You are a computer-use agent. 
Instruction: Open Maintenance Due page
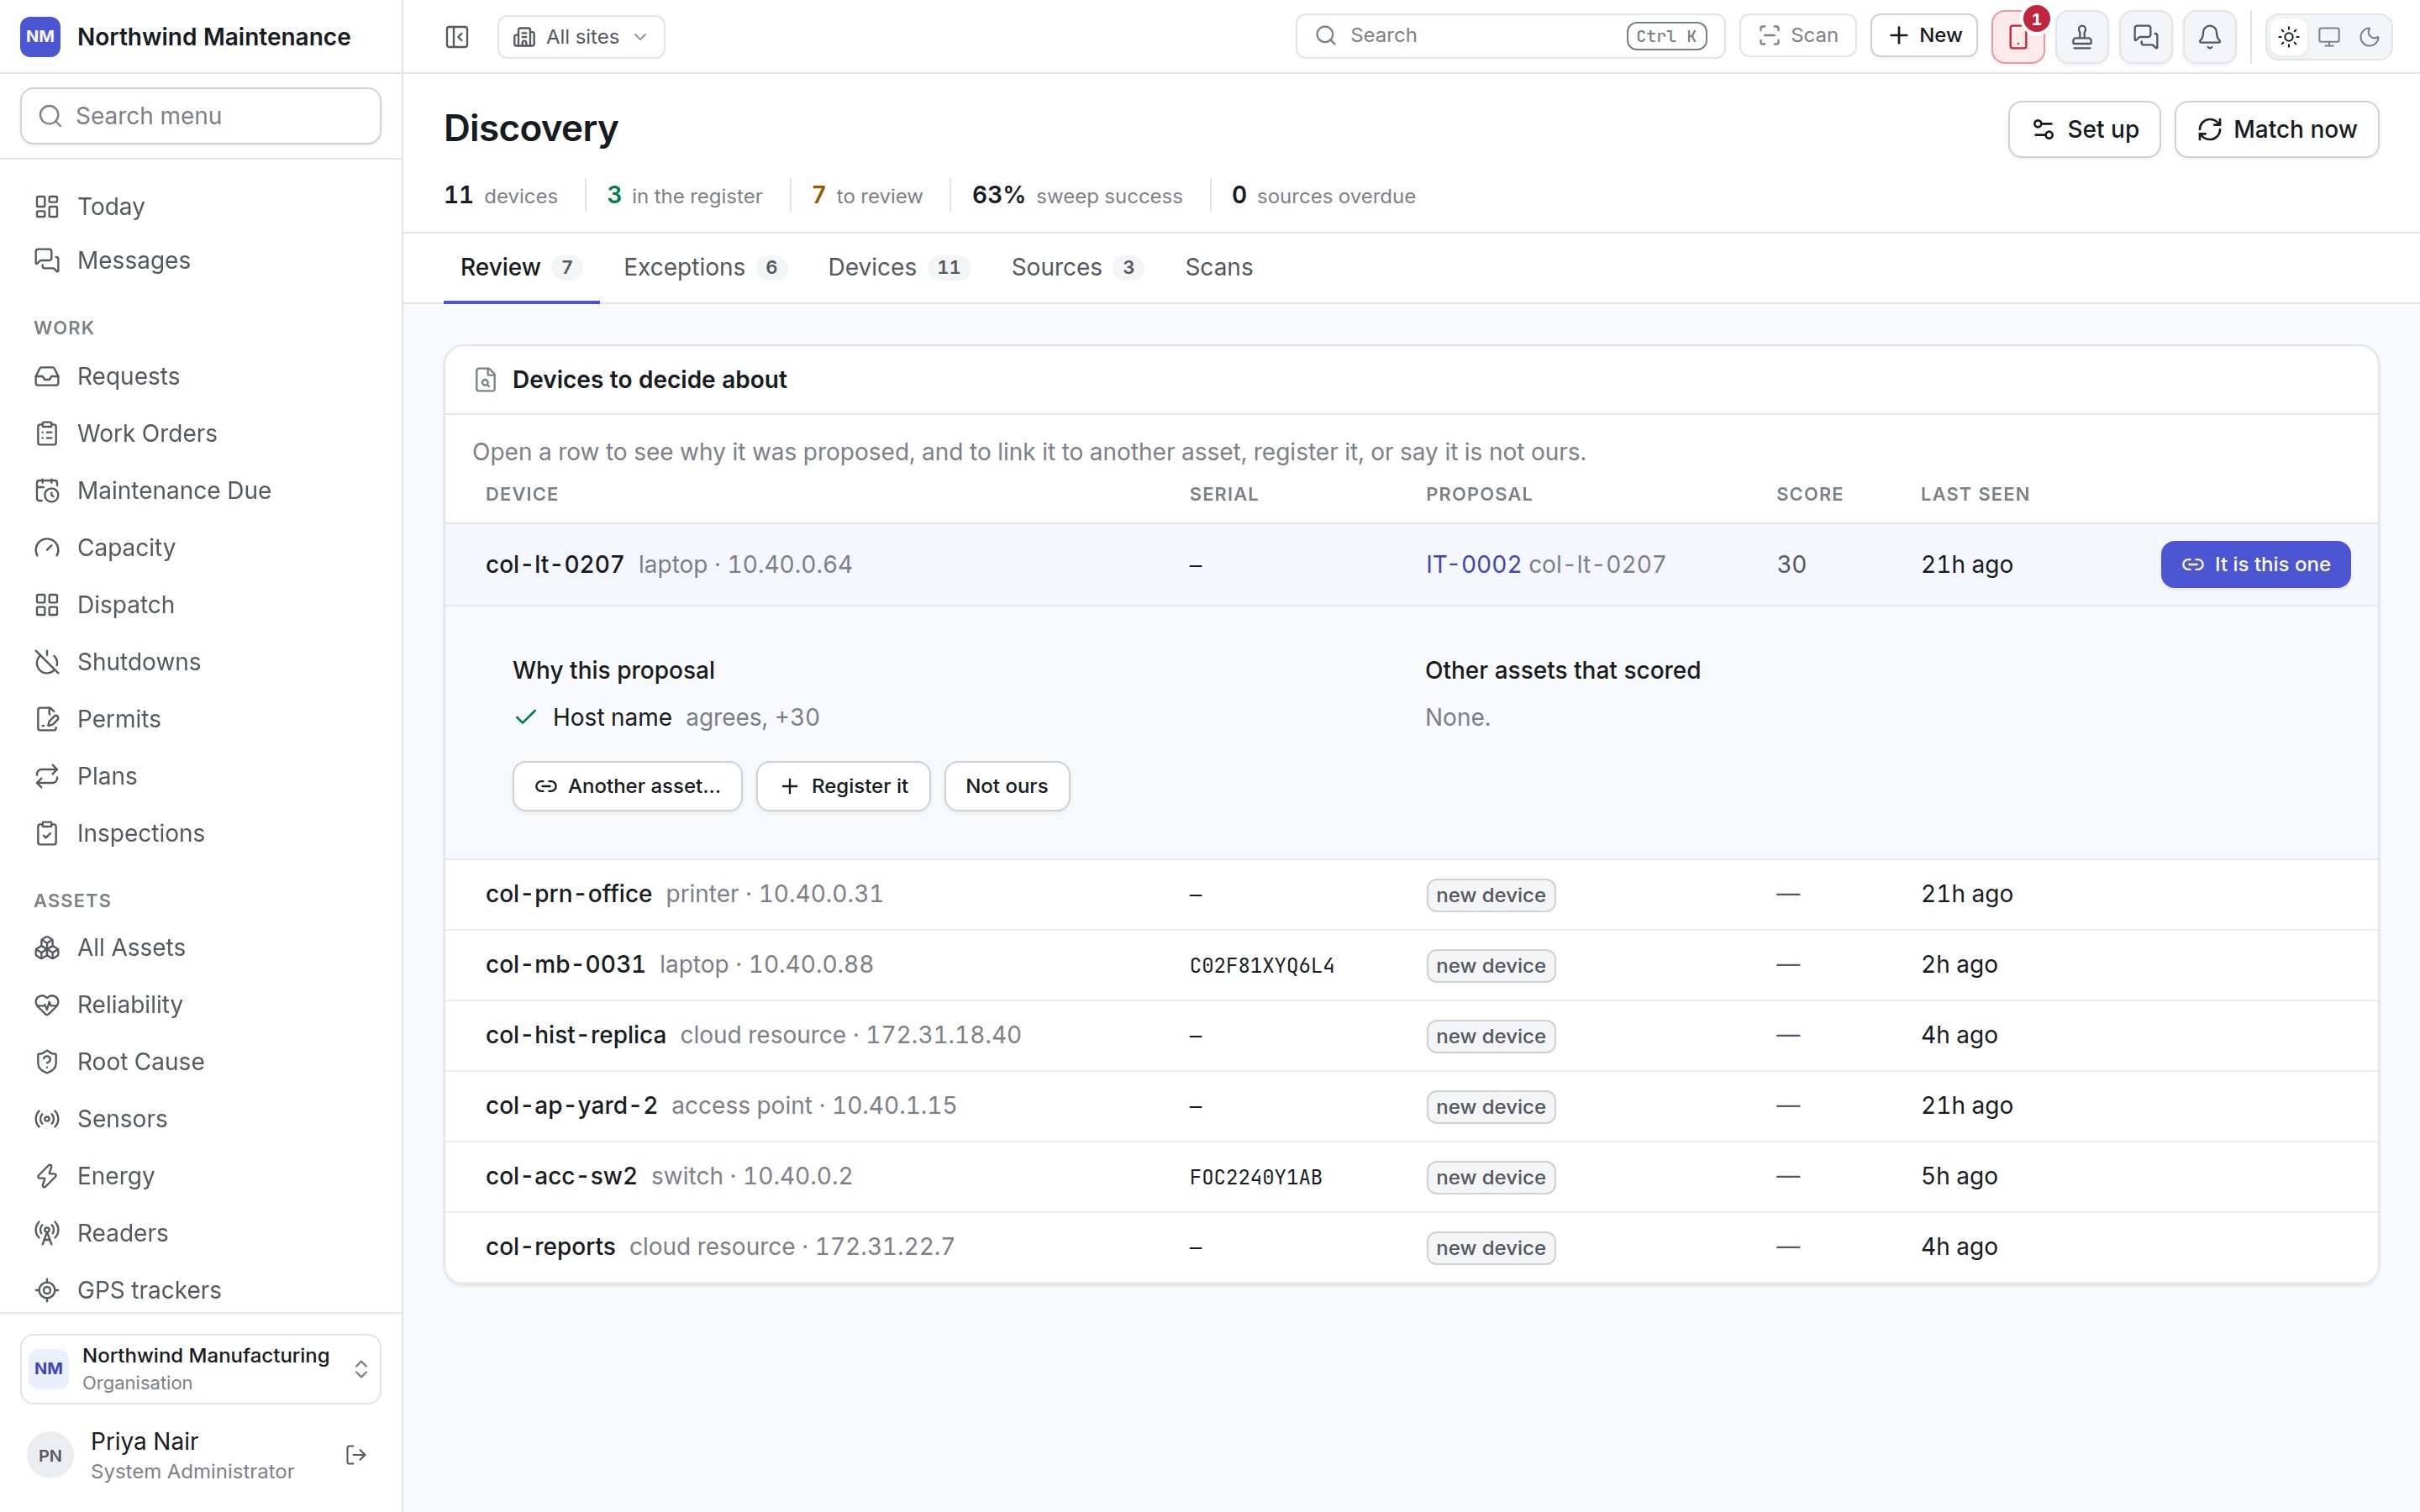point(200,490)
